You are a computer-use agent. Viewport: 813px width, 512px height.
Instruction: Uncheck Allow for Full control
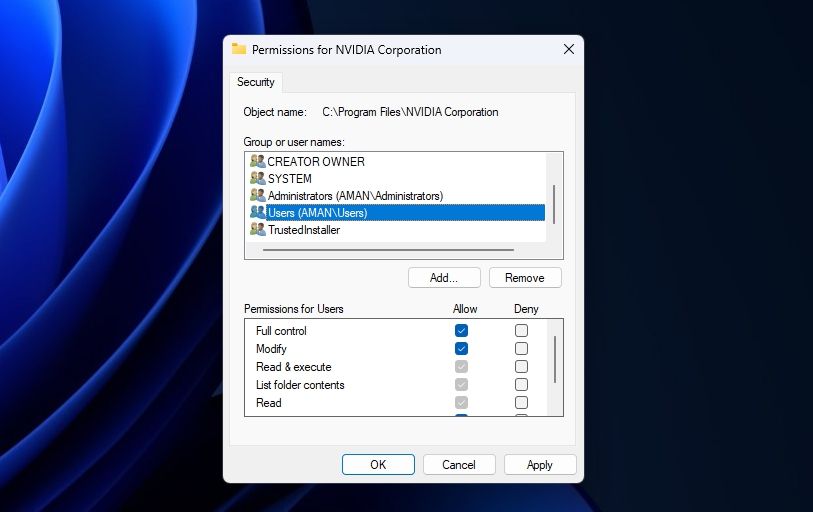click(461, 330)
